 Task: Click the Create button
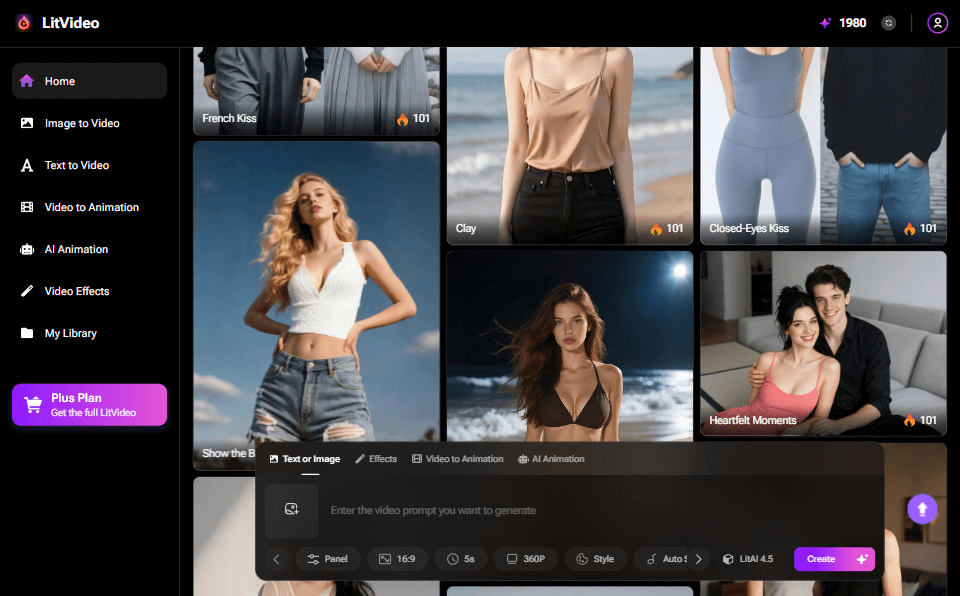pos(834,559)
